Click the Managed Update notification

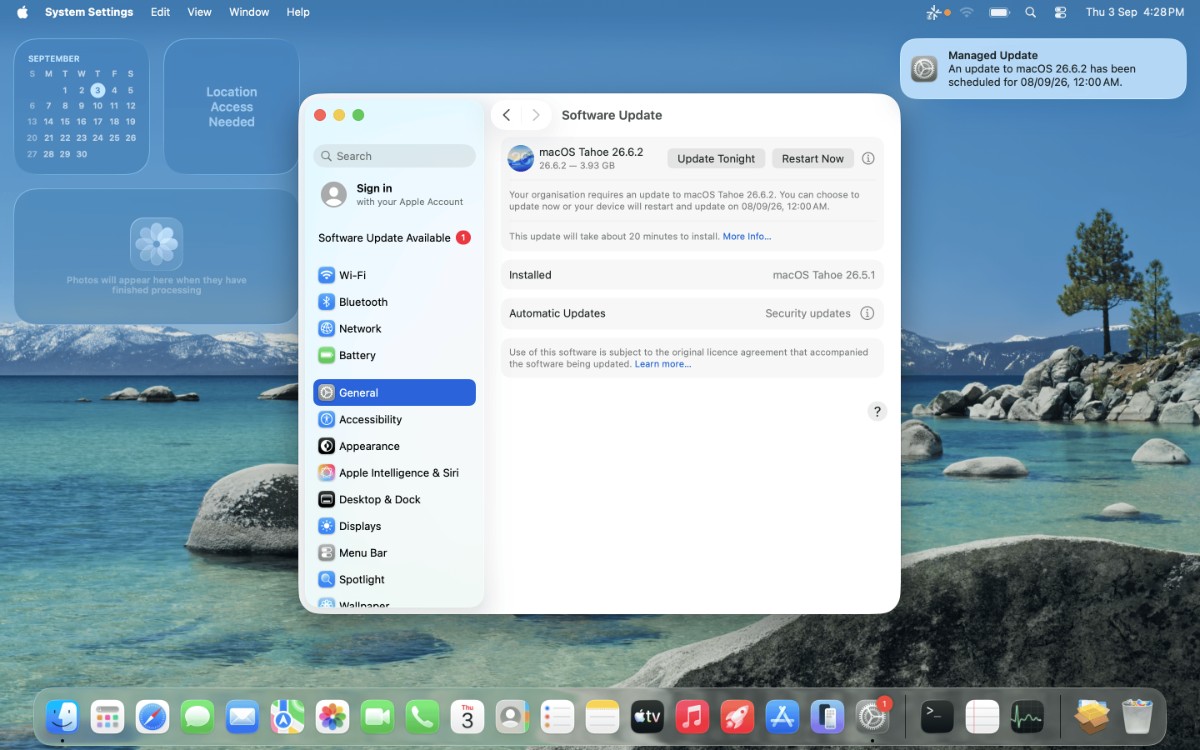pyautogui.click(x=1043, y=69)
